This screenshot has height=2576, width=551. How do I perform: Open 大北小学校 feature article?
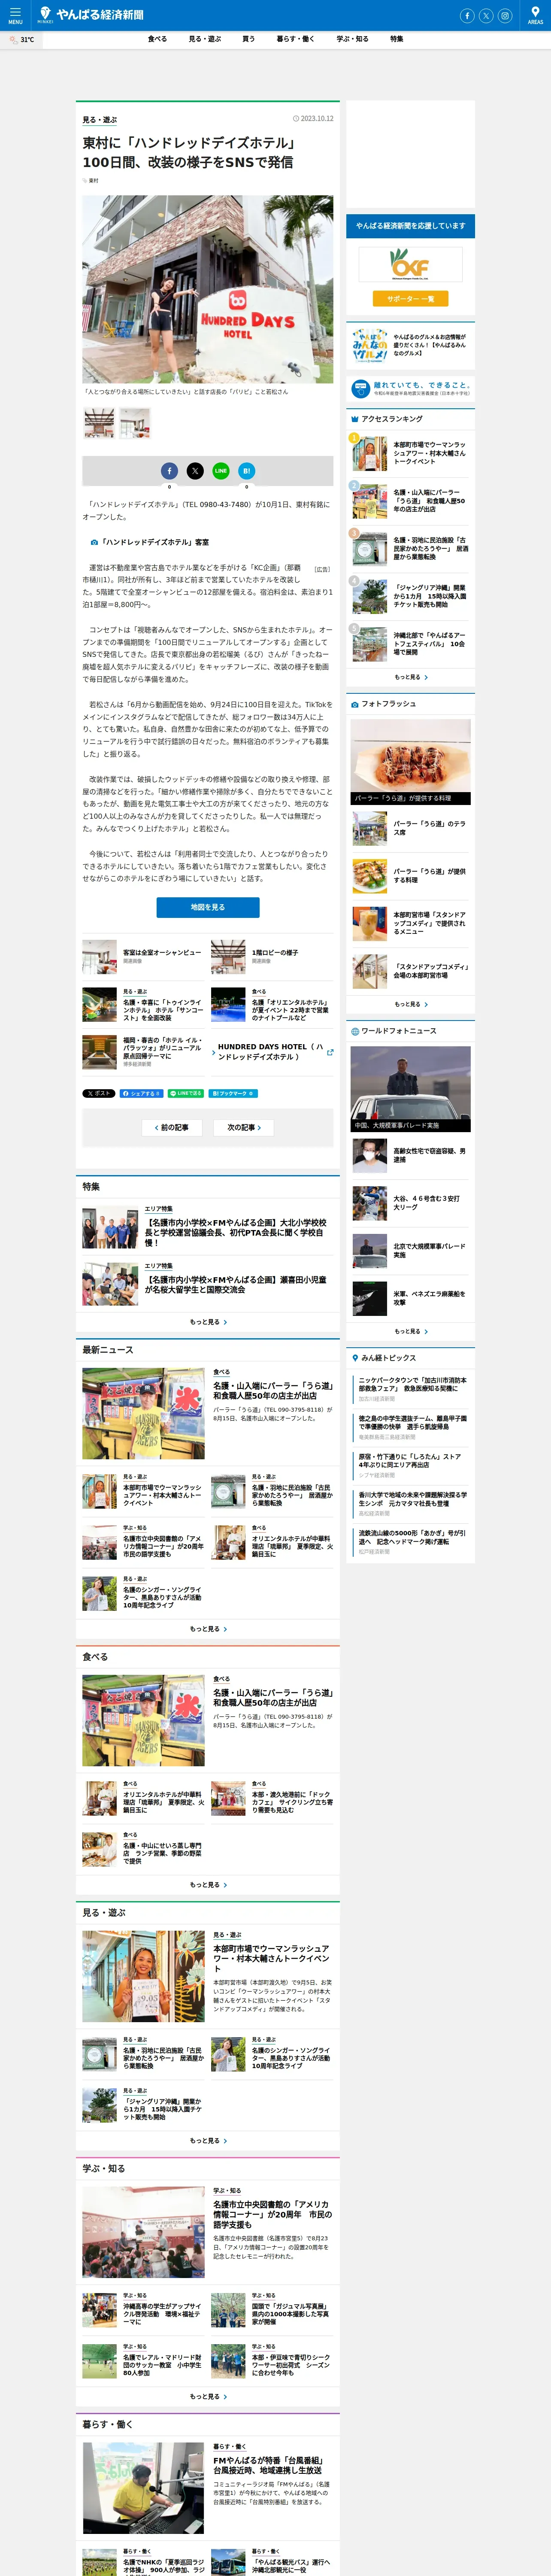pos(208,1228)
